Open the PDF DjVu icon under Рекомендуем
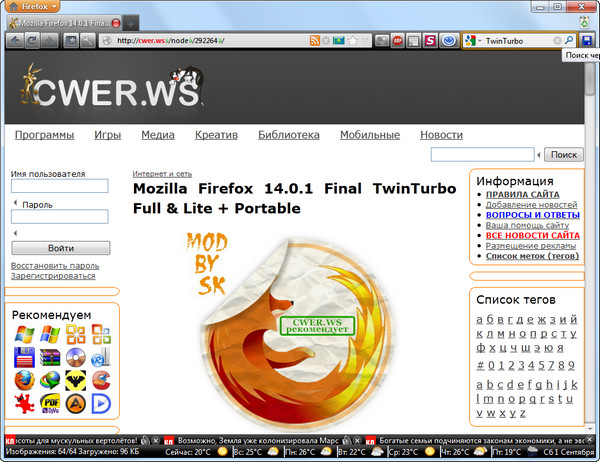 [x=50, y=403]
